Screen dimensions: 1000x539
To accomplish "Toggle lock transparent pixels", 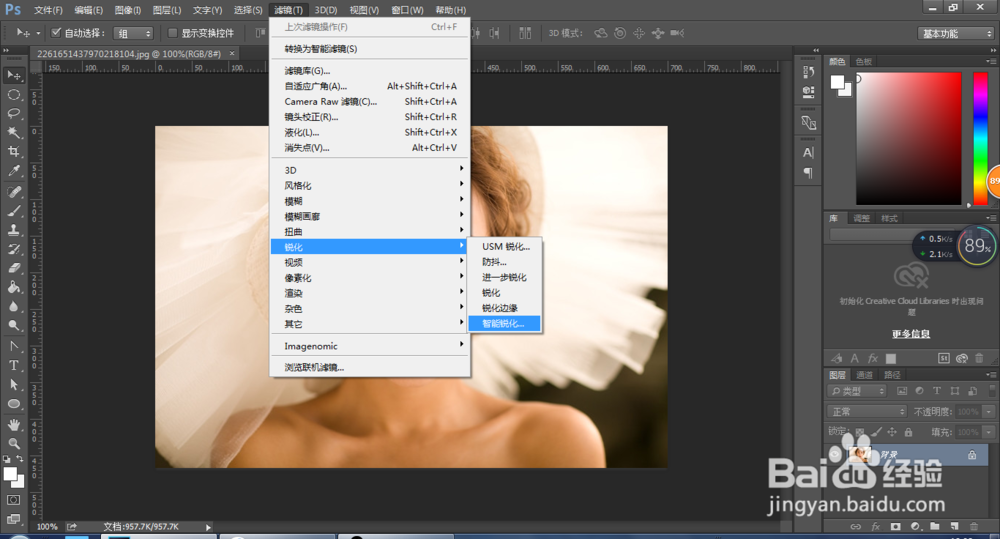I will [860, 432].
